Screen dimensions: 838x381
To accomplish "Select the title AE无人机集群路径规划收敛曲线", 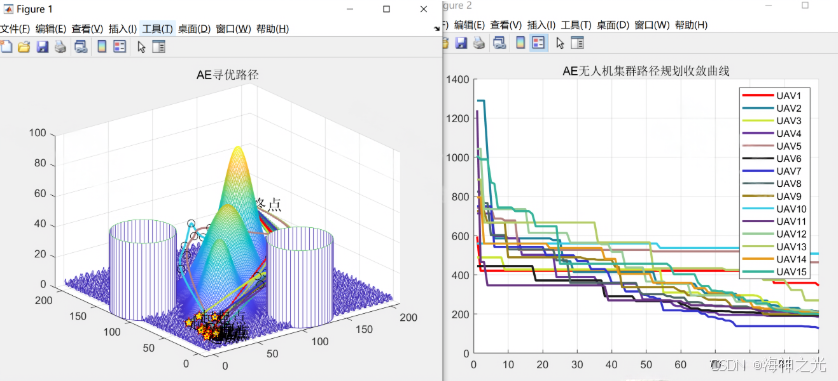I will [x=646, y=71].
